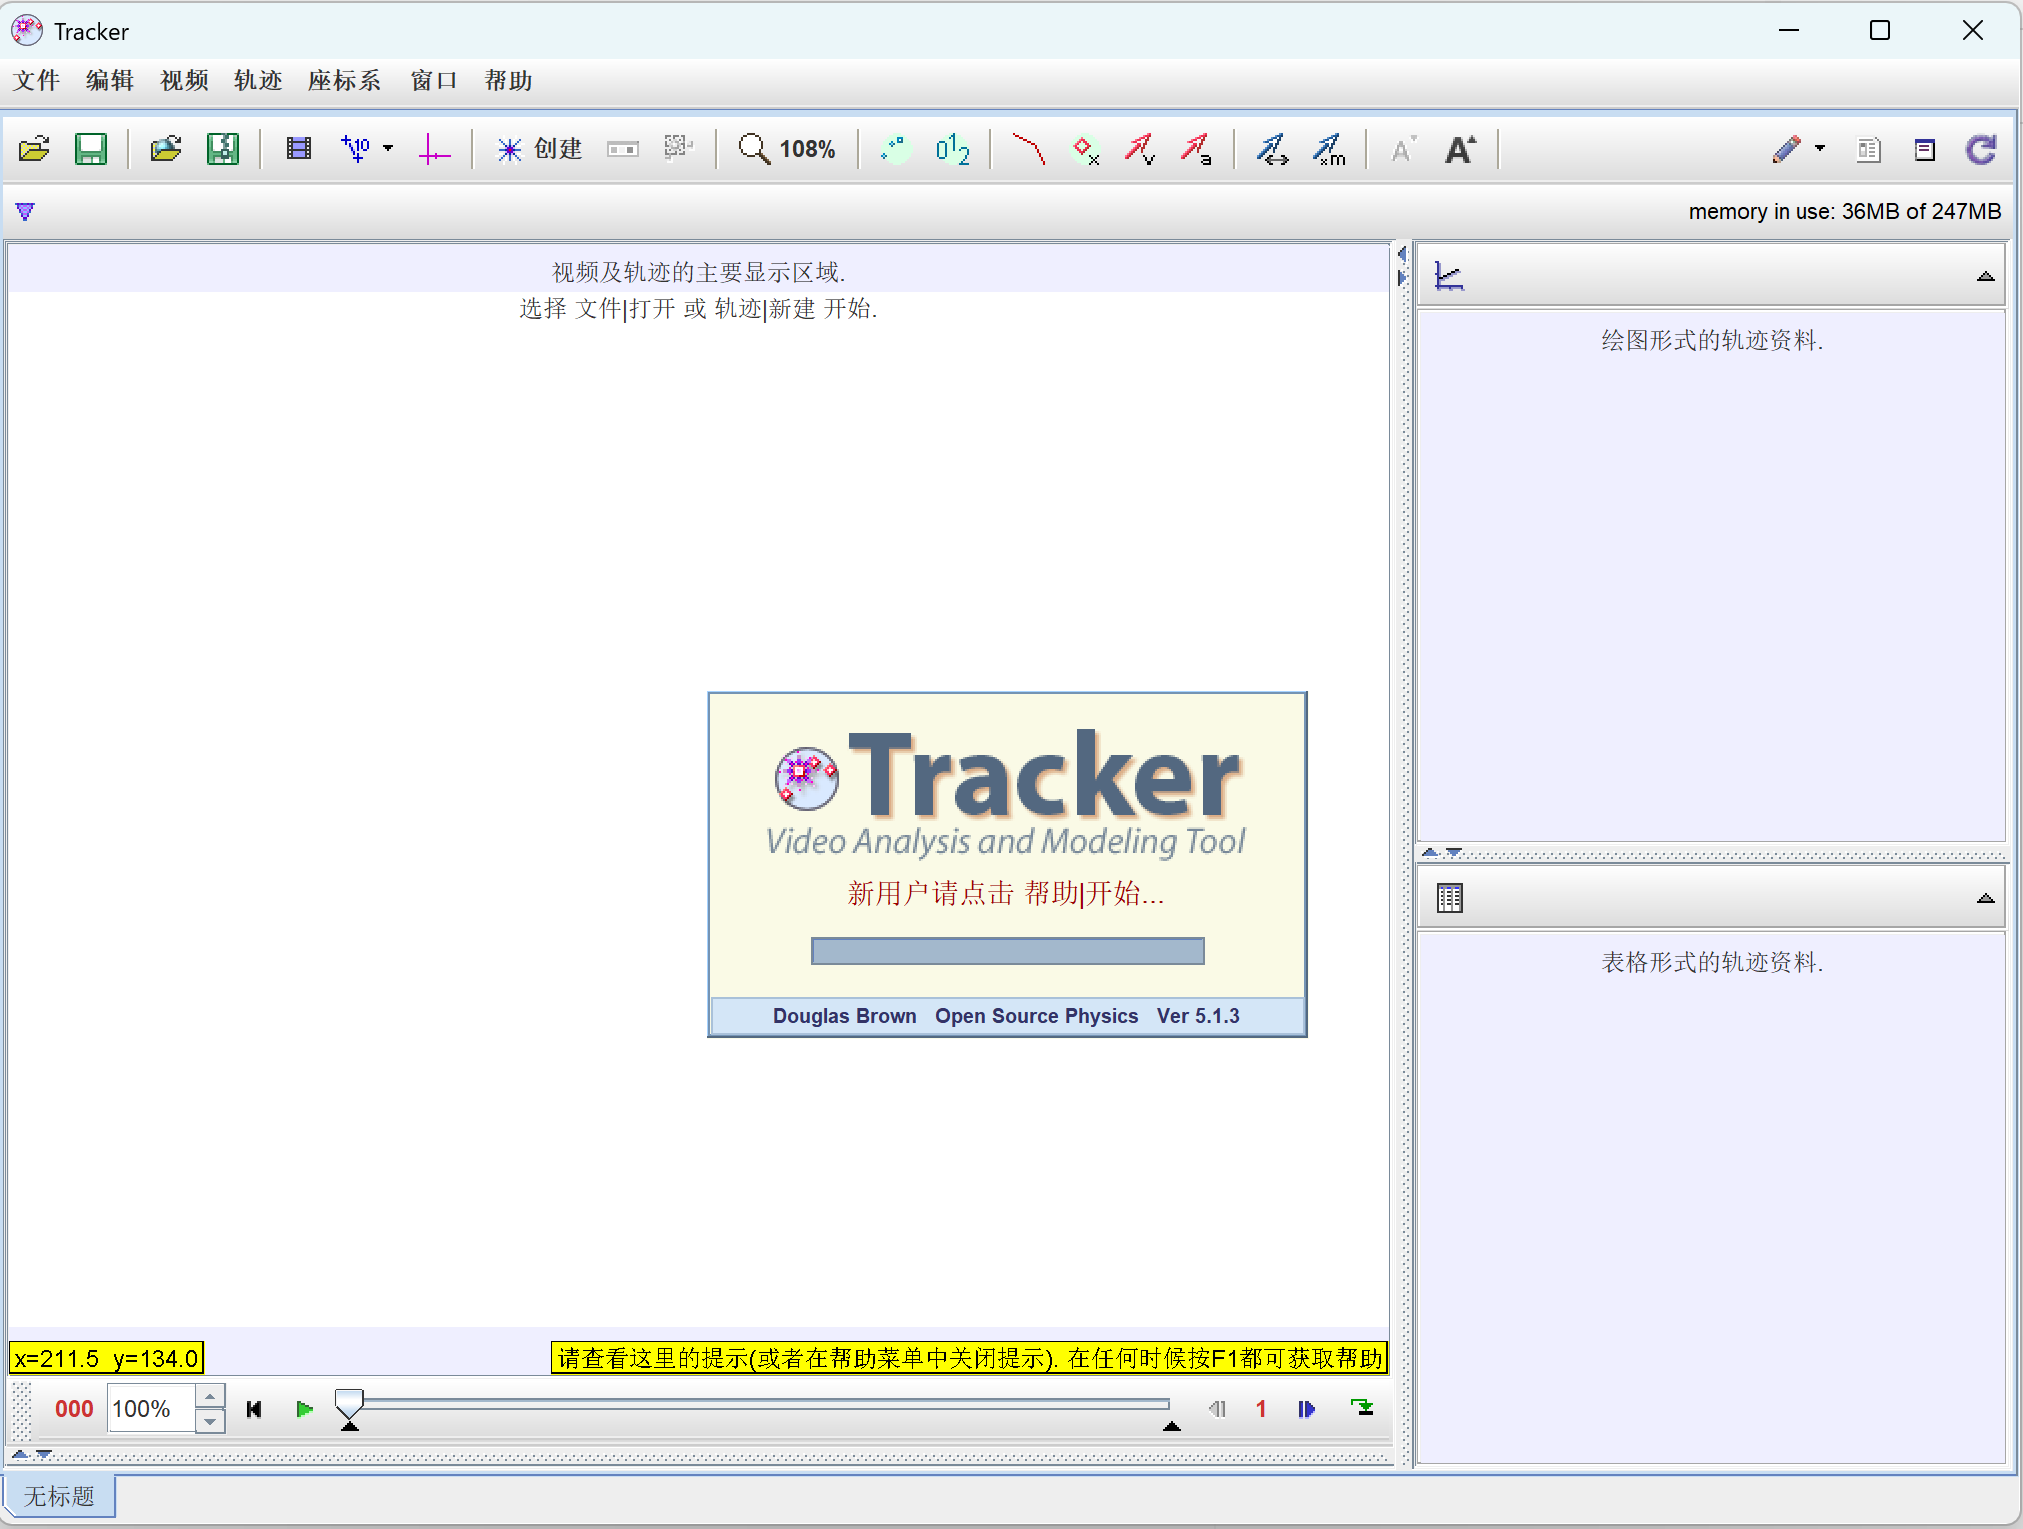Viewport: 2023px width, 1529px height.
Task: Open the zoom magnifier tool
Action: [x=753, y=148]
